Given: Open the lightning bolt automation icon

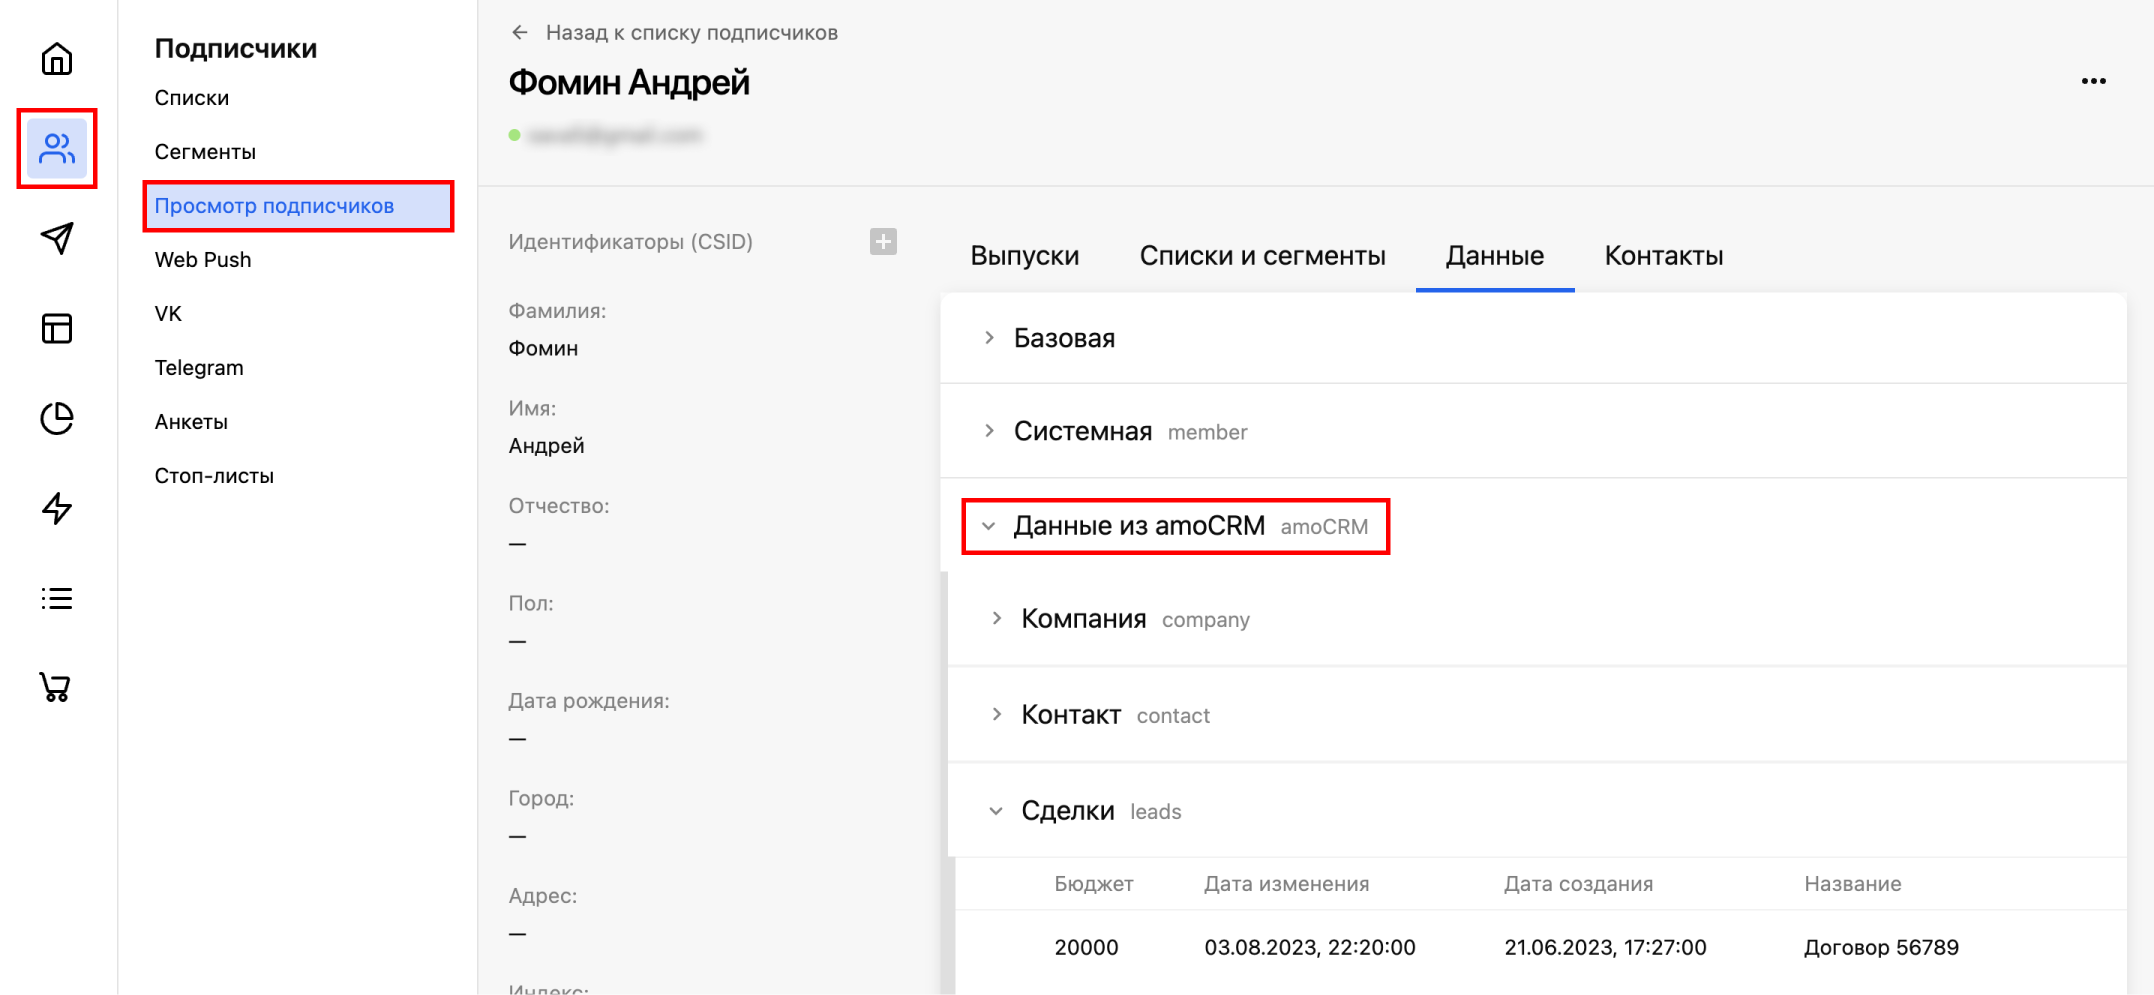Looking at the screenshot, I should pos(57,508).
